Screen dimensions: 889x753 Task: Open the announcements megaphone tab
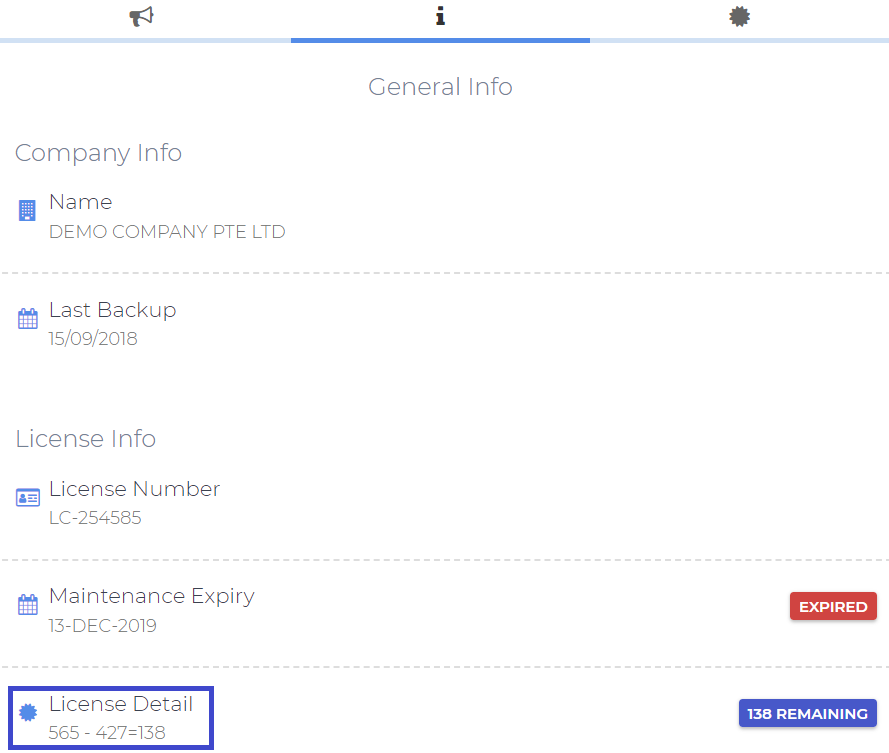[x=142, y=17]
